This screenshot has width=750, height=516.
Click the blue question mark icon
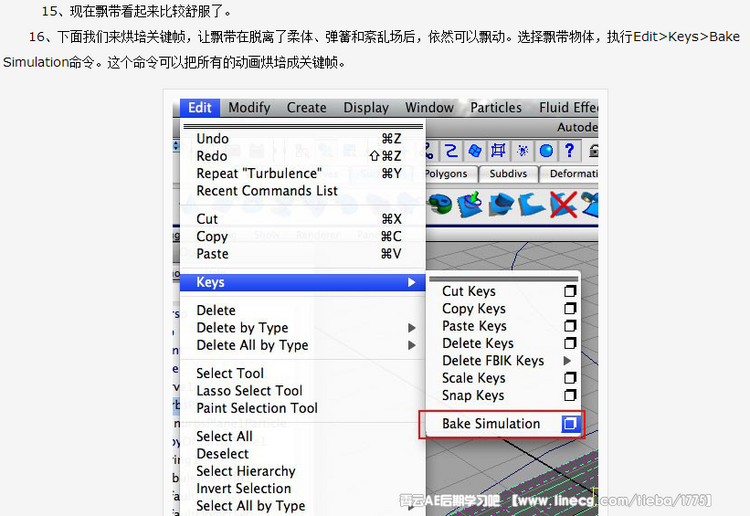(x=569, y=151)
